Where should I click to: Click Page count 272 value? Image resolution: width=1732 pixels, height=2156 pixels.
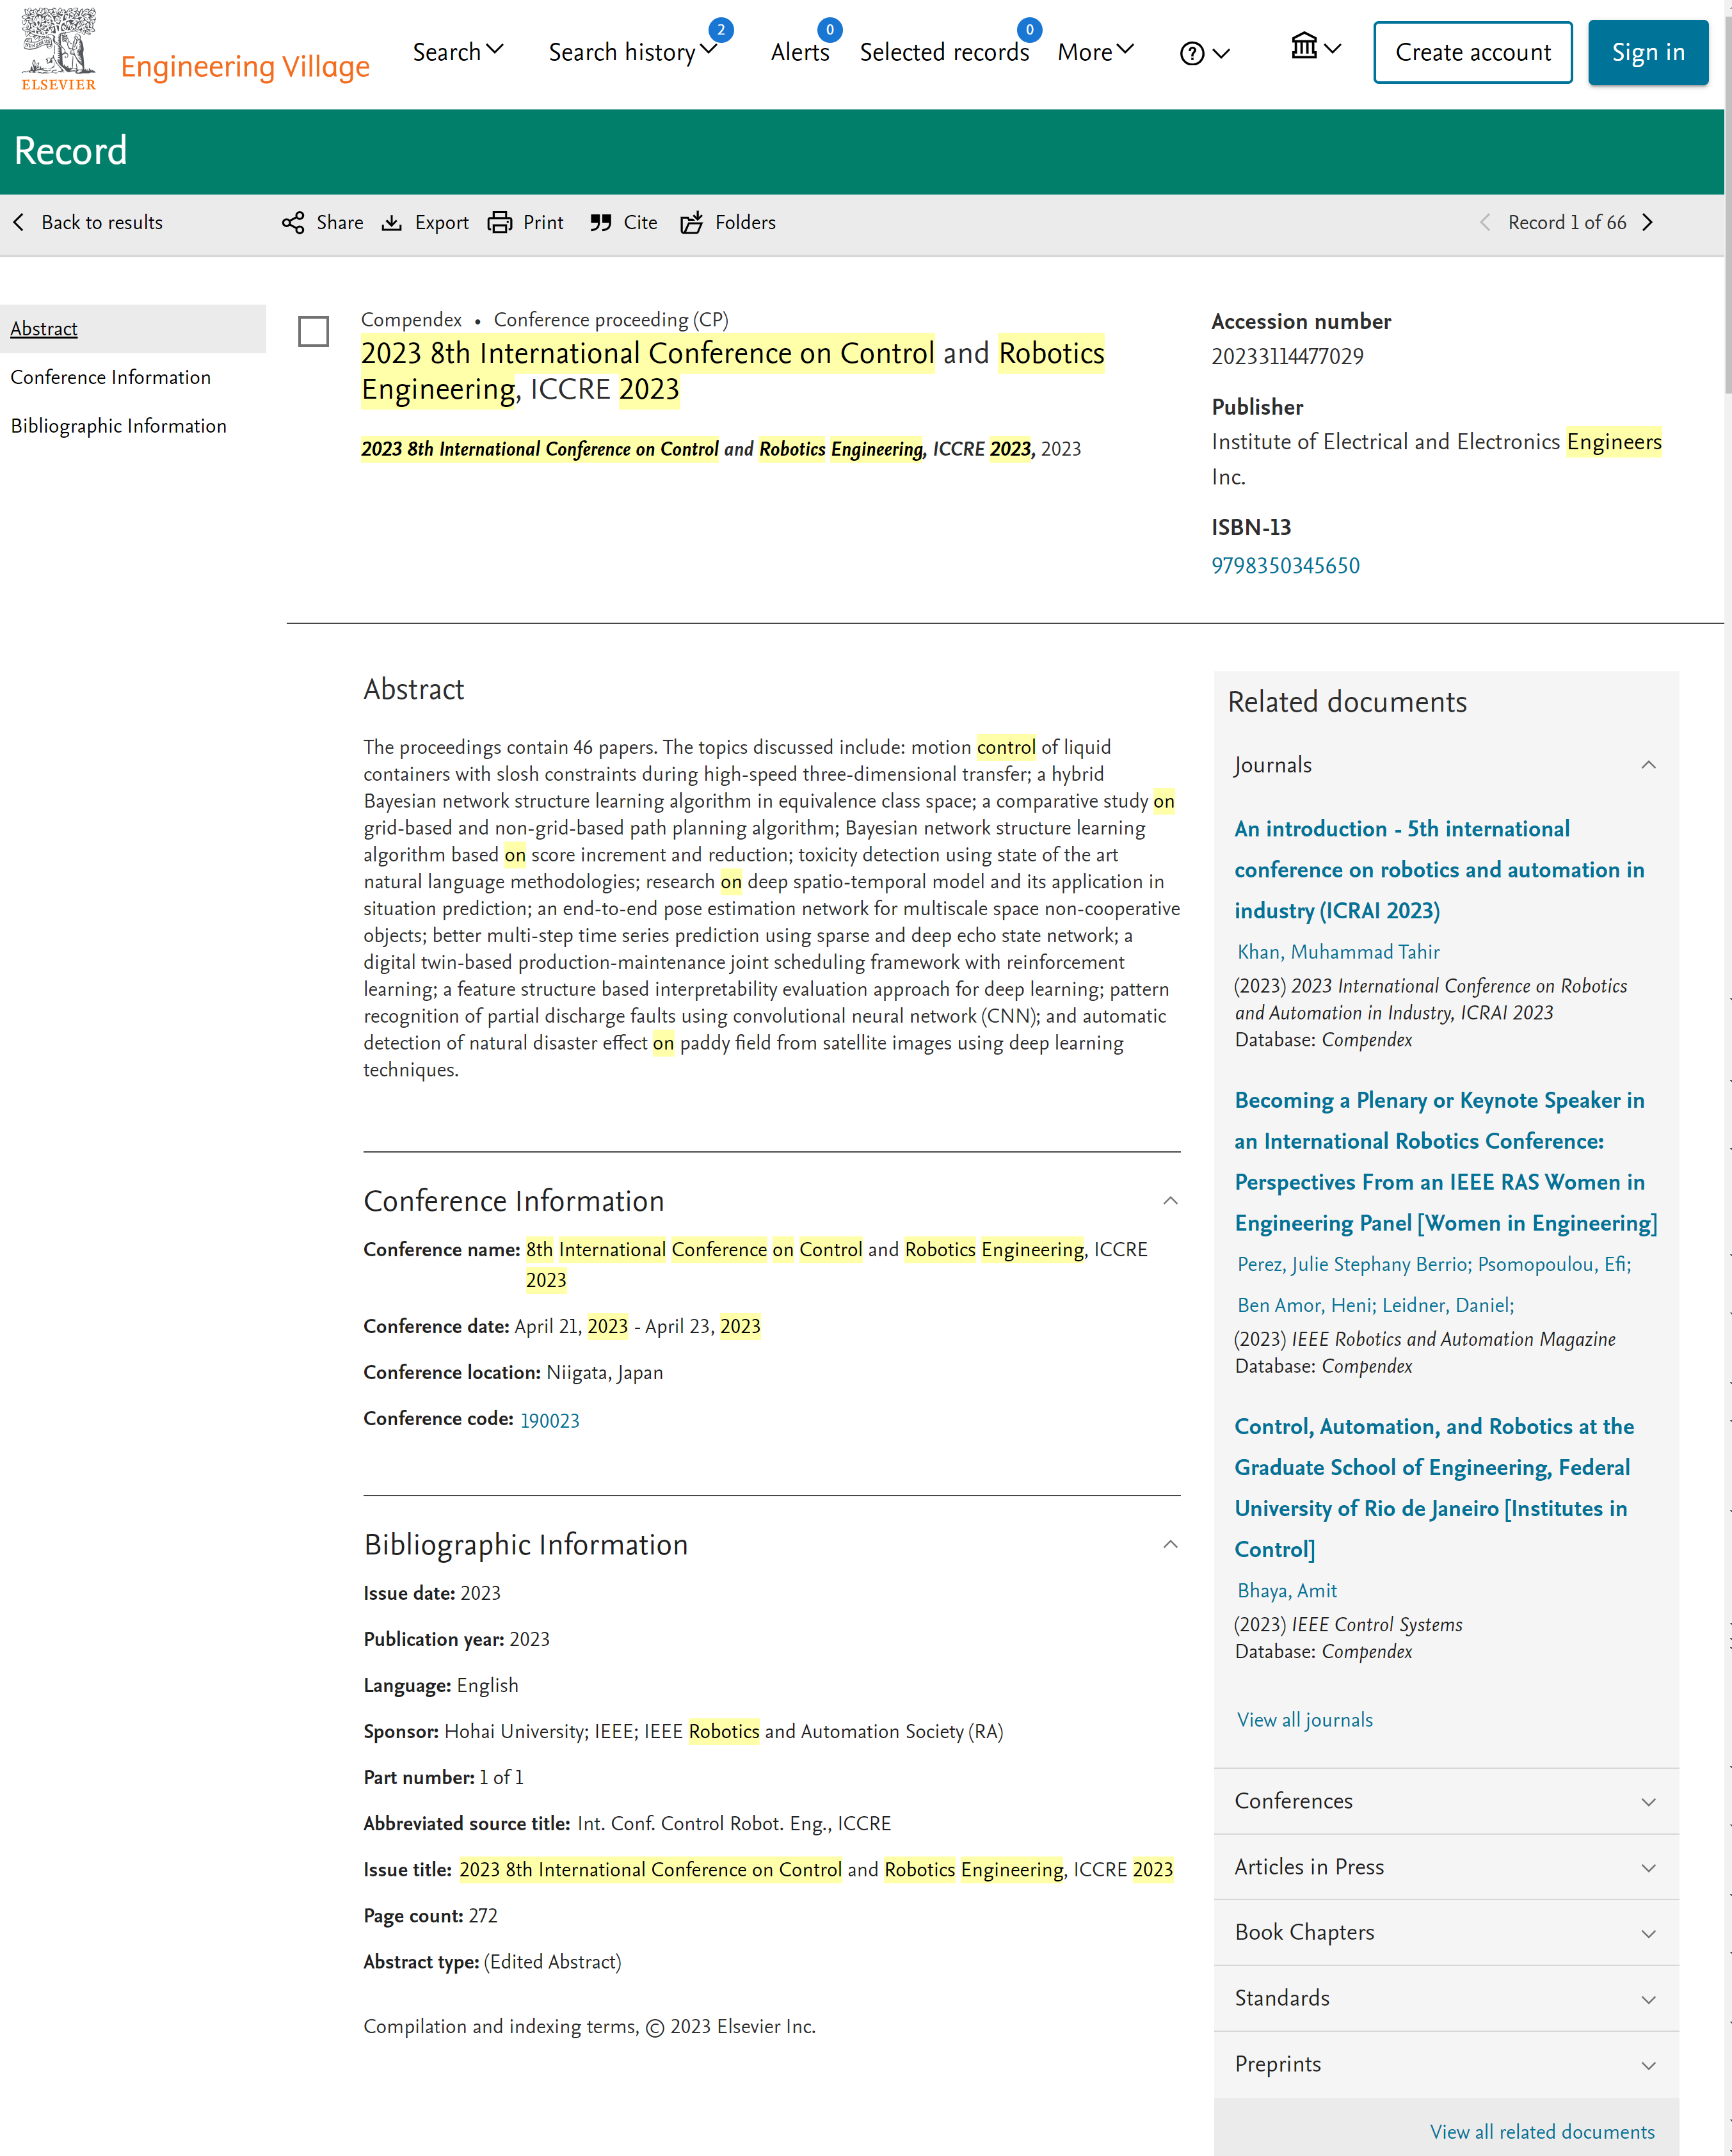click(x=483, y=1915)
